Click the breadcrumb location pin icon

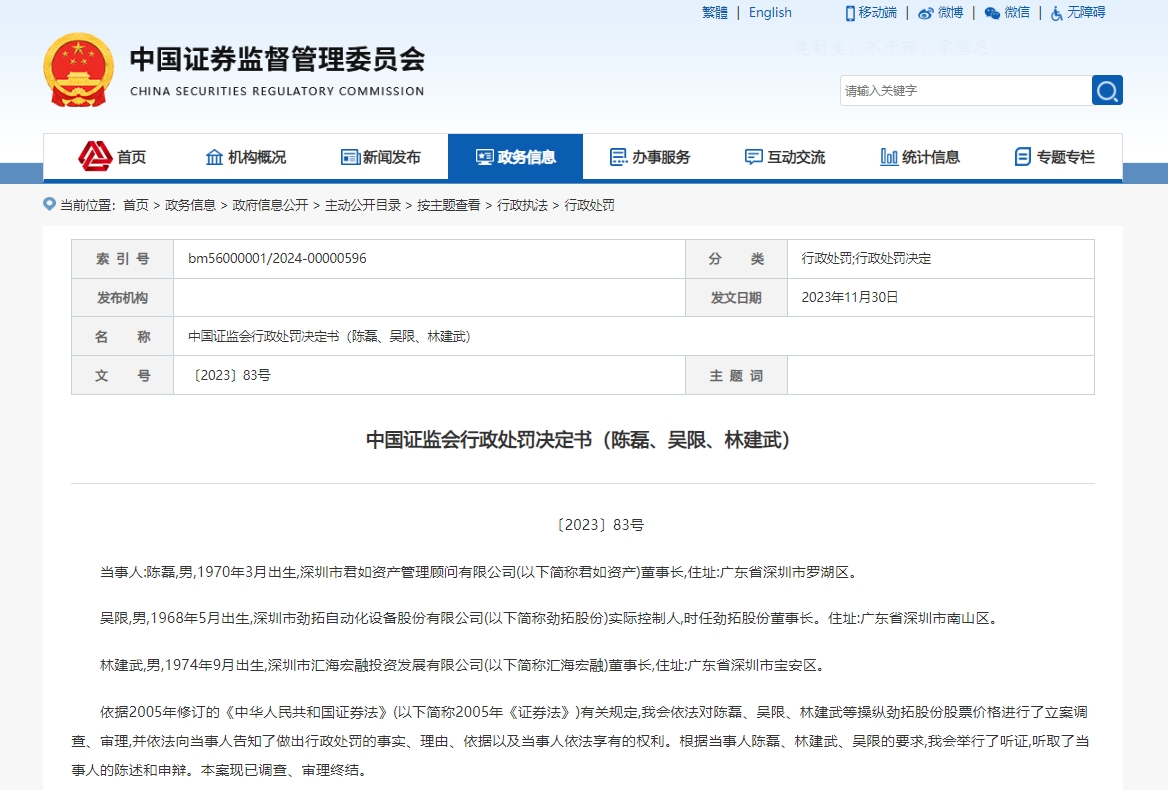click(x=48, y=203)
